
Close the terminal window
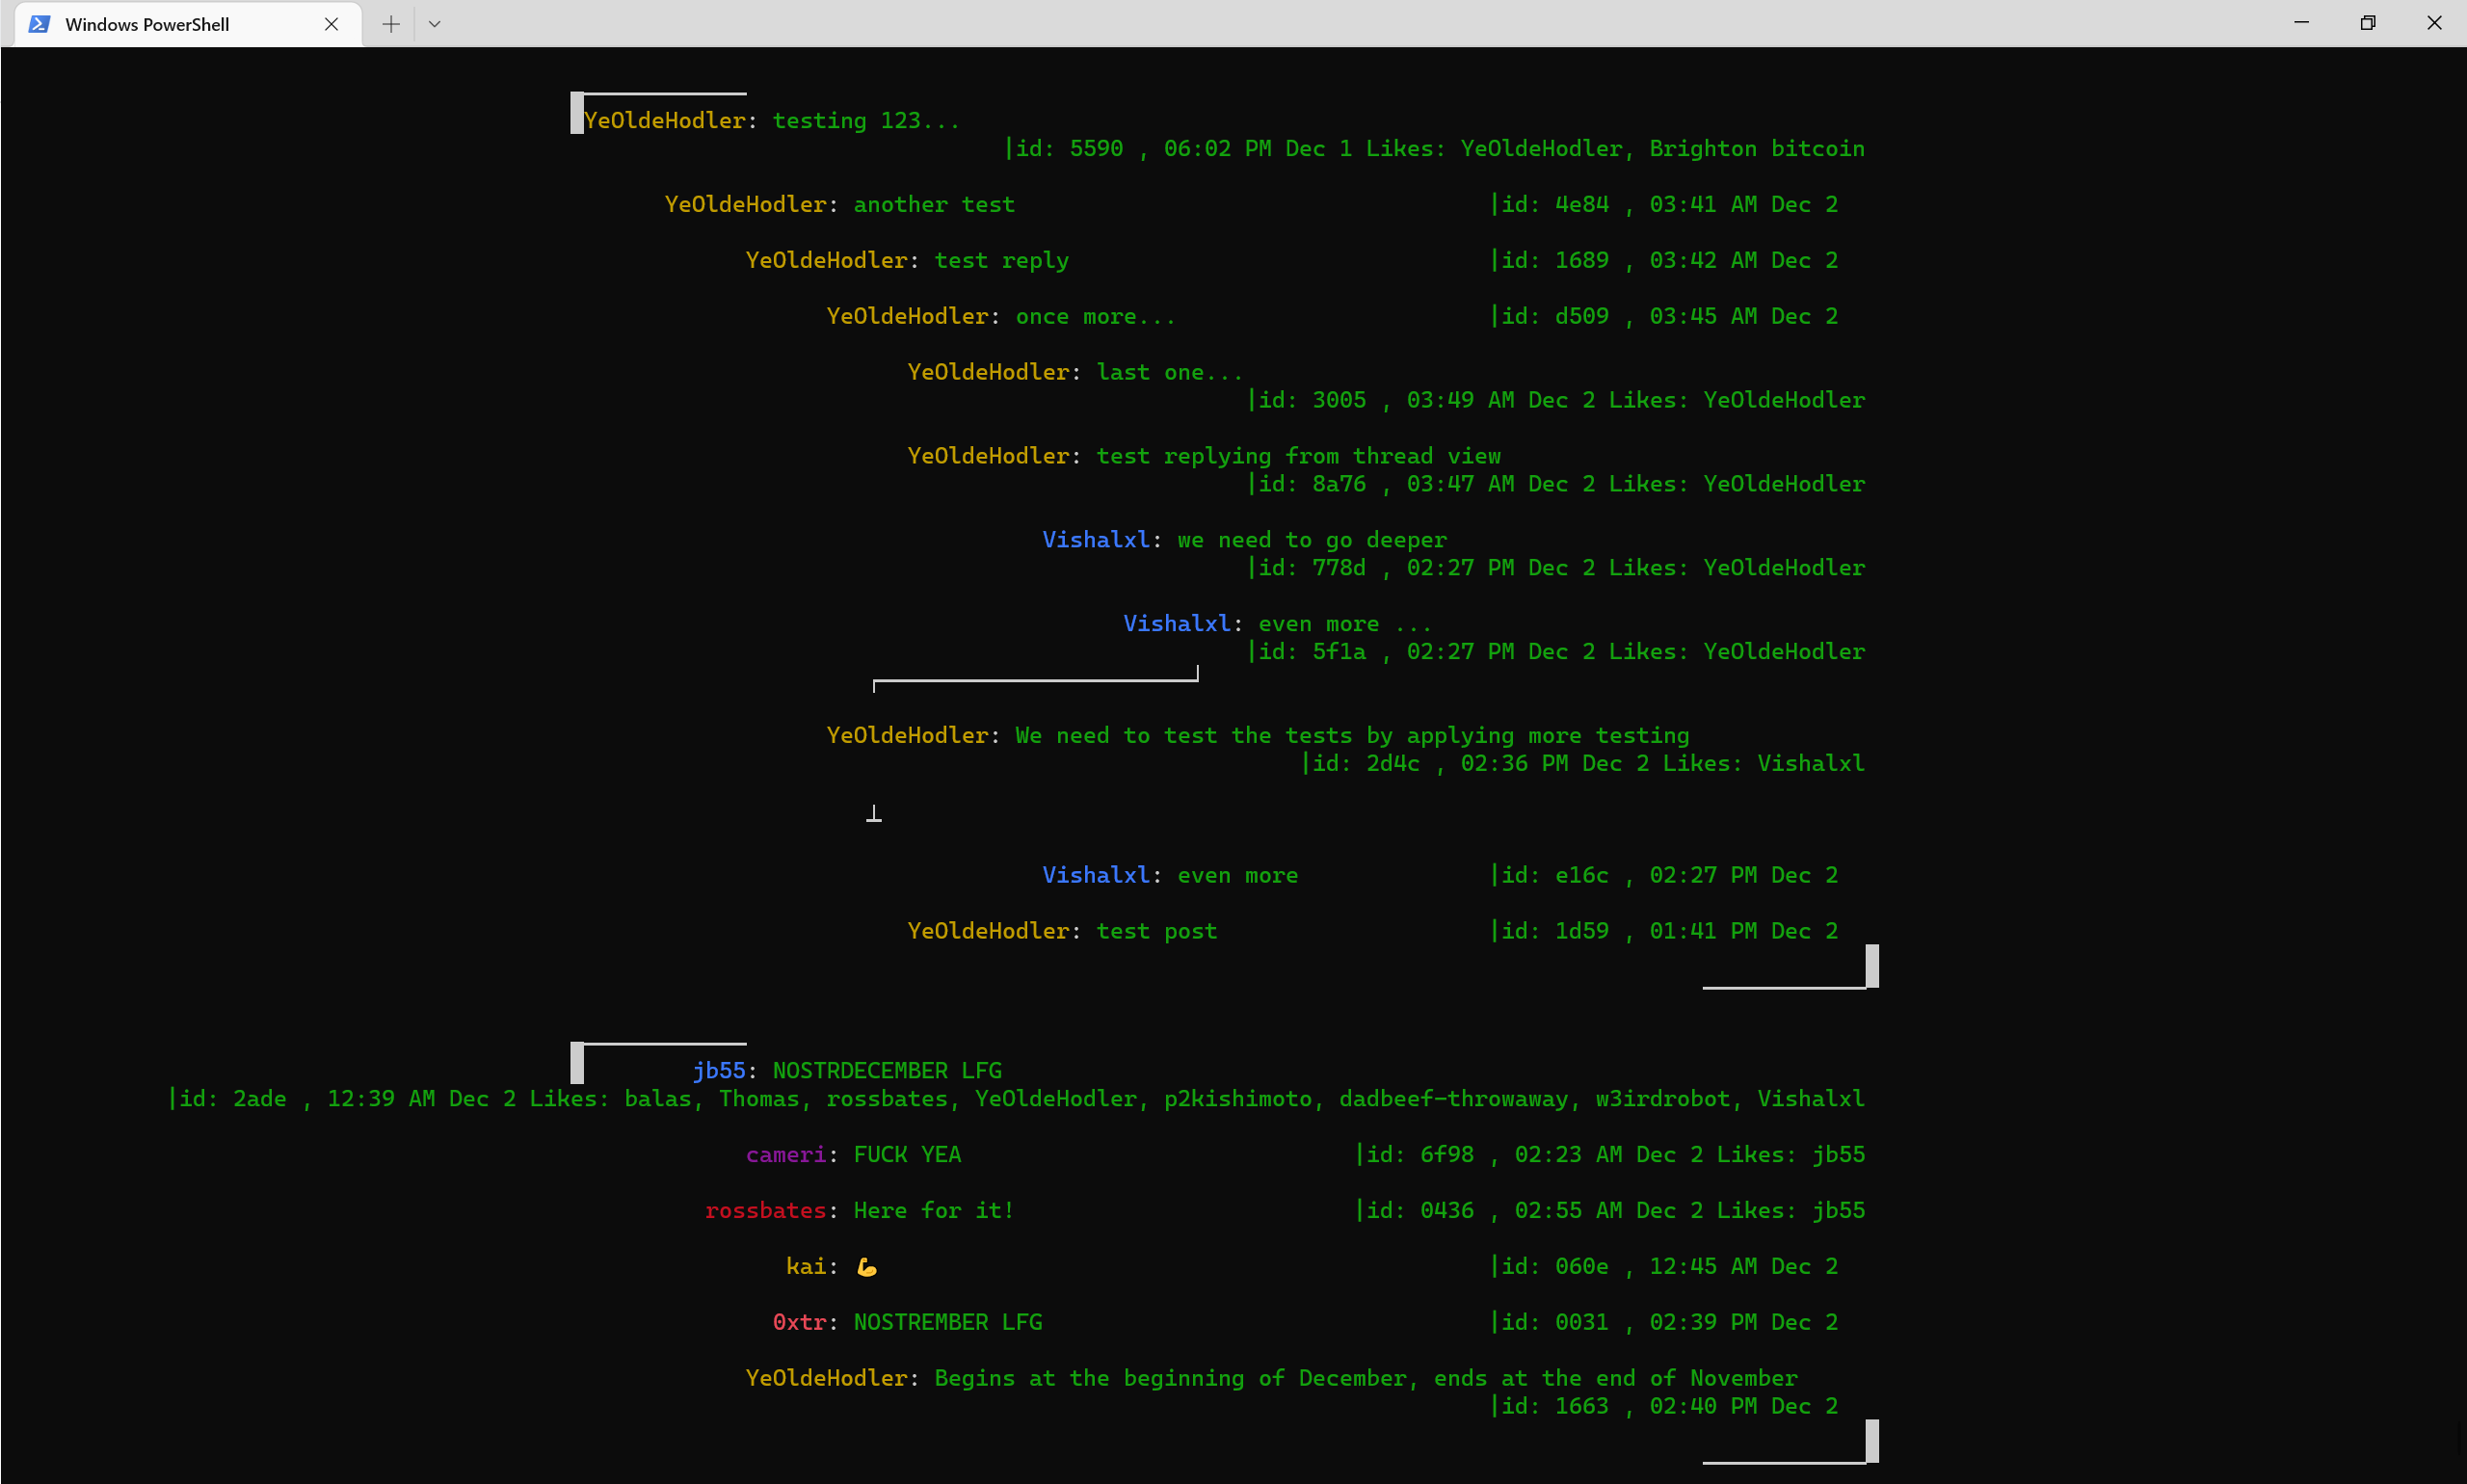click(x=2434, y=23)
